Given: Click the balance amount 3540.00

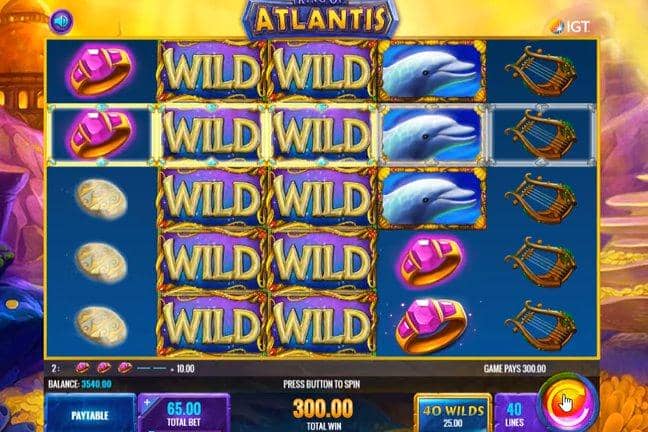Looking at the screenshot, I should click(x=96, y=384).
